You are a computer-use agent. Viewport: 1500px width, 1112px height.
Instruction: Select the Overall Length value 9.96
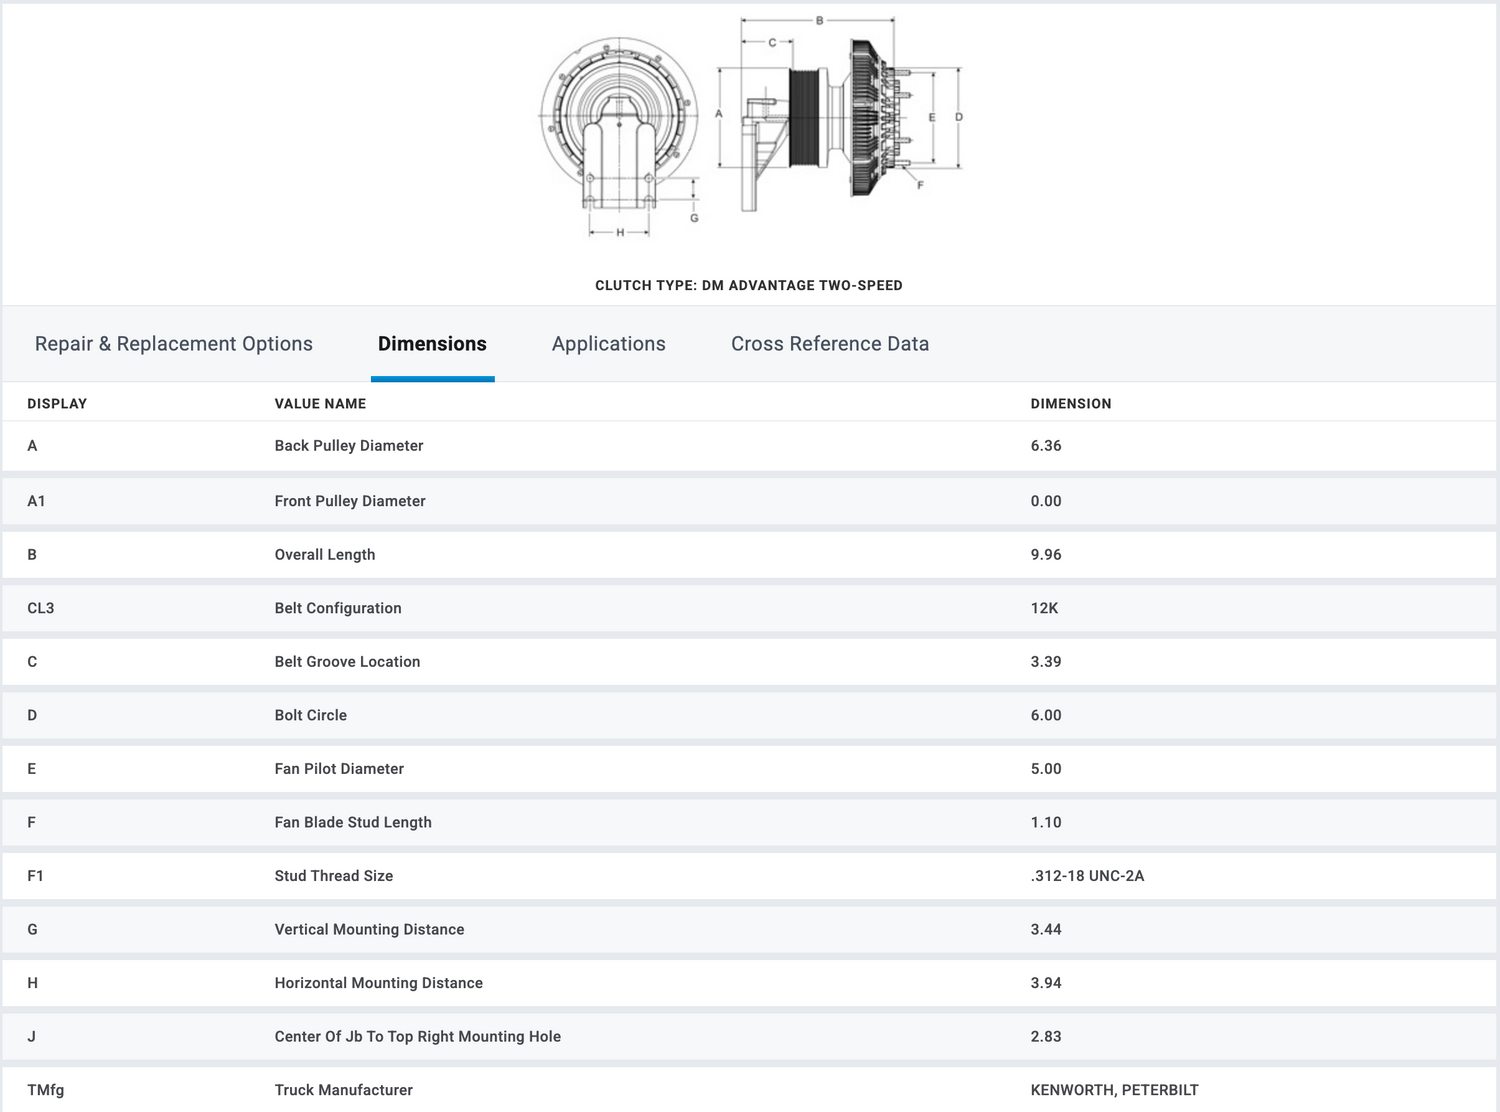tap(1046, 555)
